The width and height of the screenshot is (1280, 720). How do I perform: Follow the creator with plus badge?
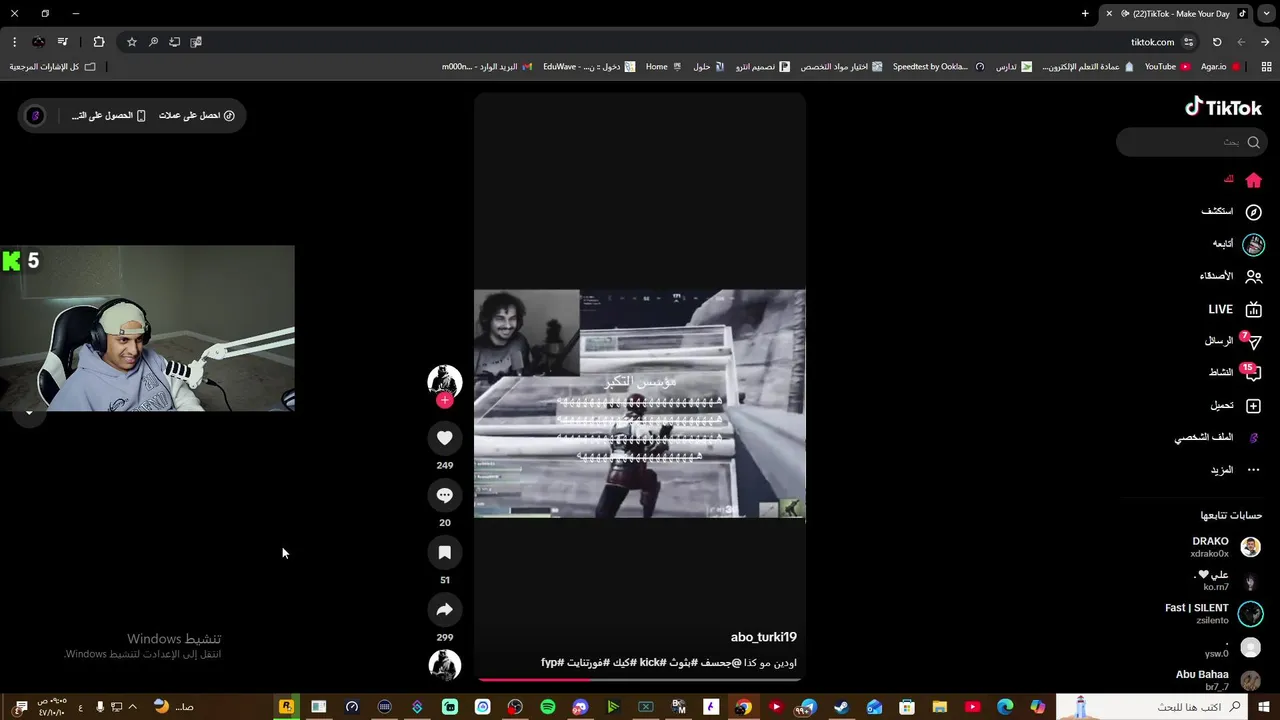coord(445,400)
